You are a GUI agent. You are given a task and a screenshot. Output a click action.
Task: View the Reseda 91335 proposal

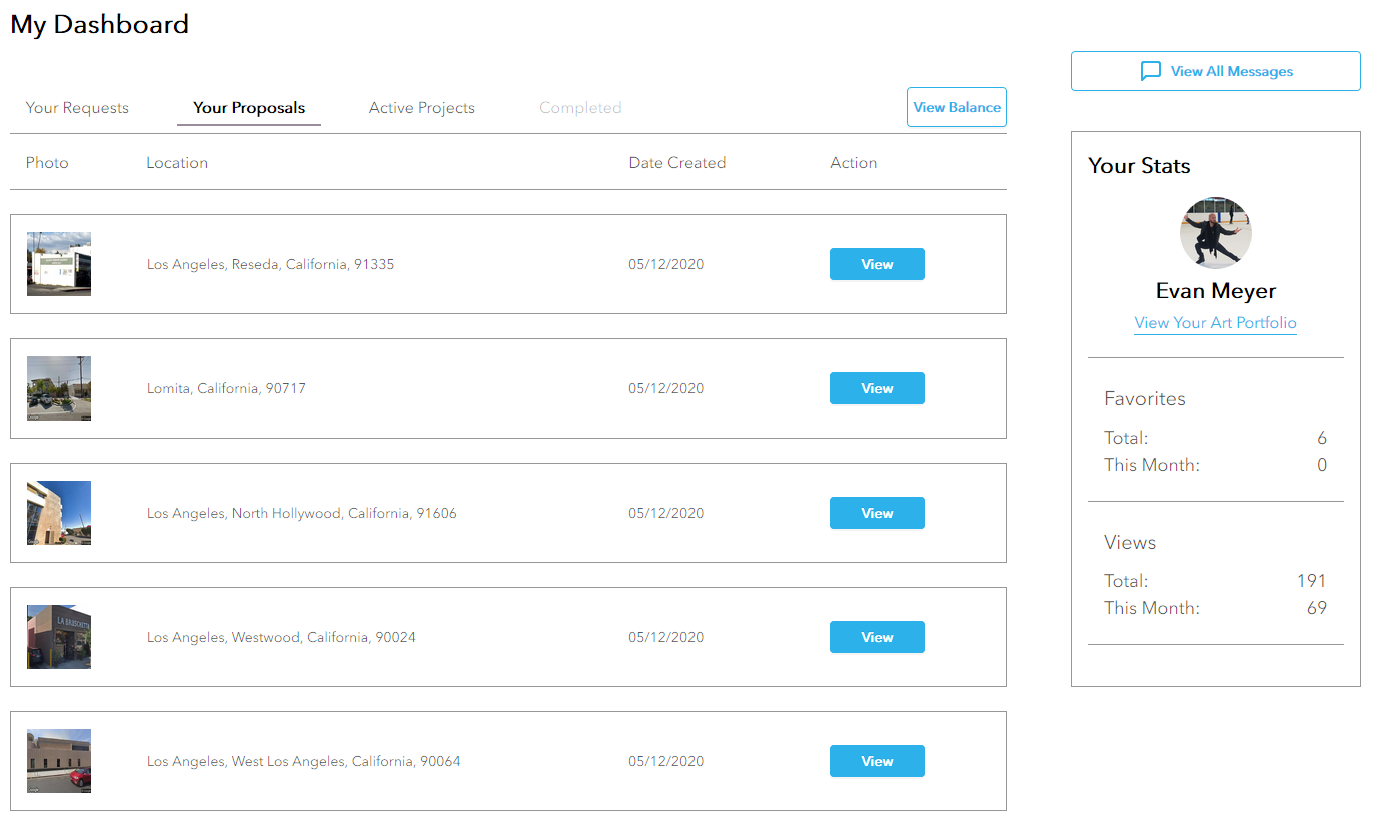[877, 264]
